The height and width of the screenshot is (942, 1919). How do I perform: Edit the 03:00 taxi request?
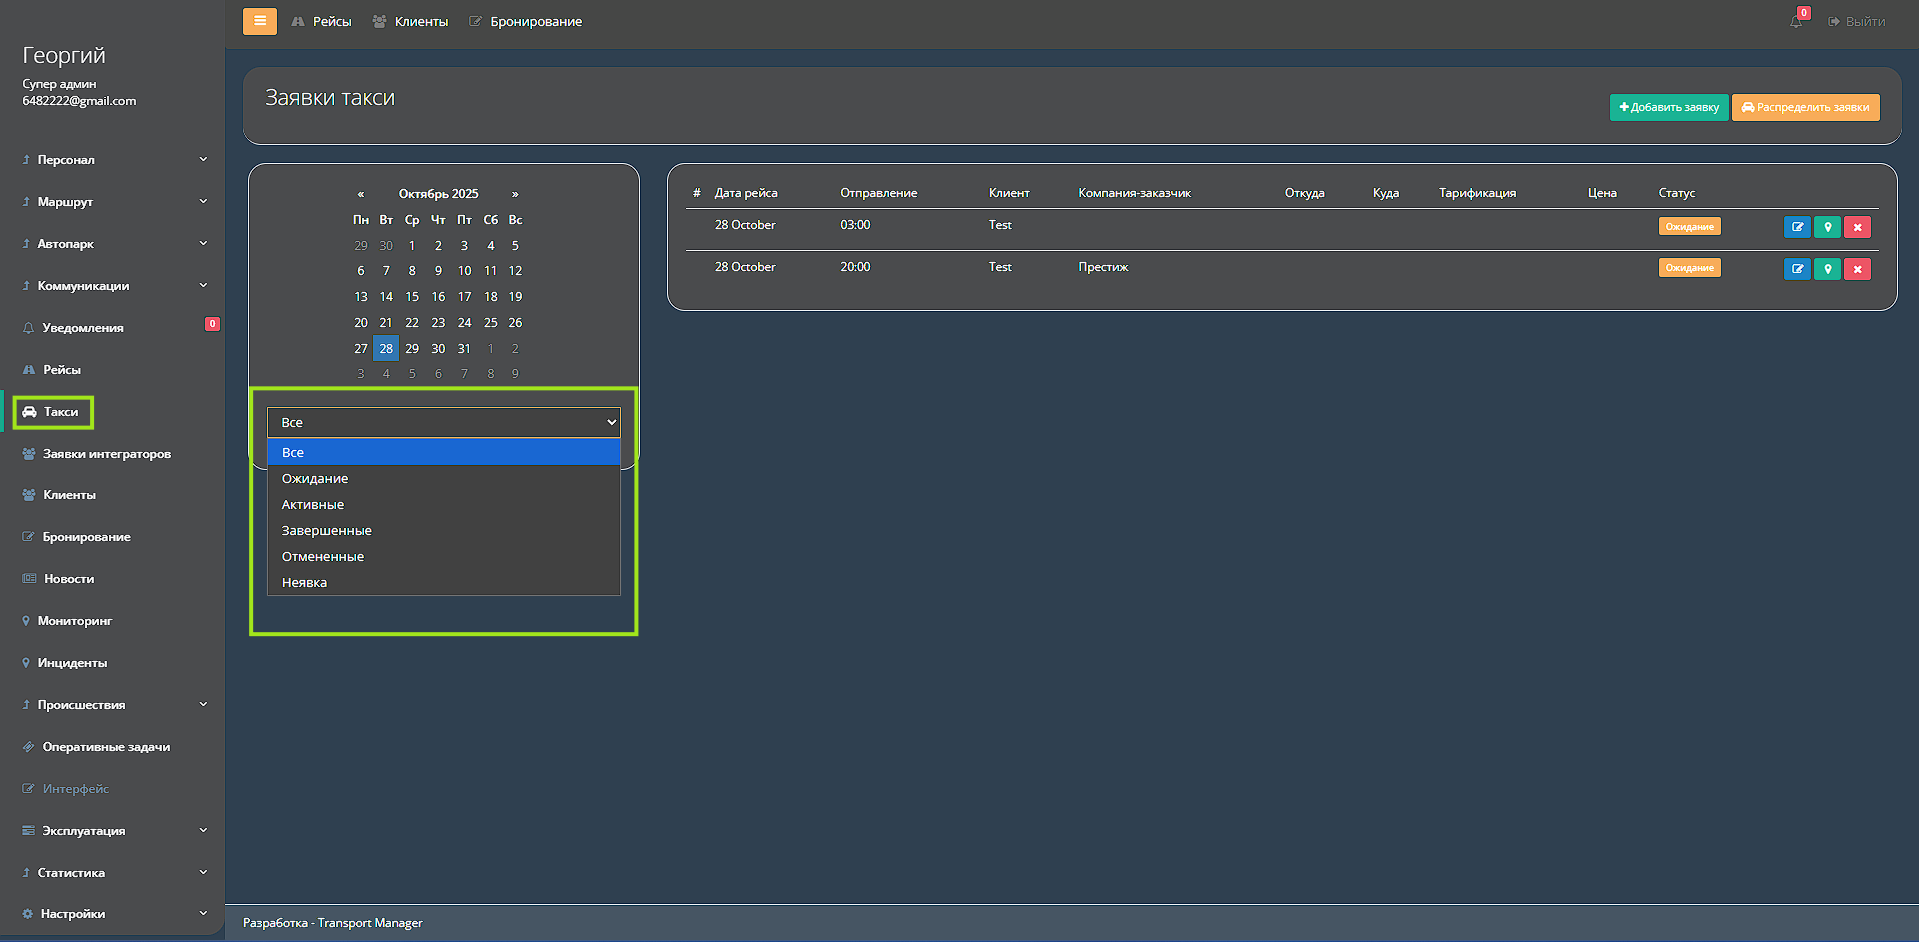(x=1796, y=227)
